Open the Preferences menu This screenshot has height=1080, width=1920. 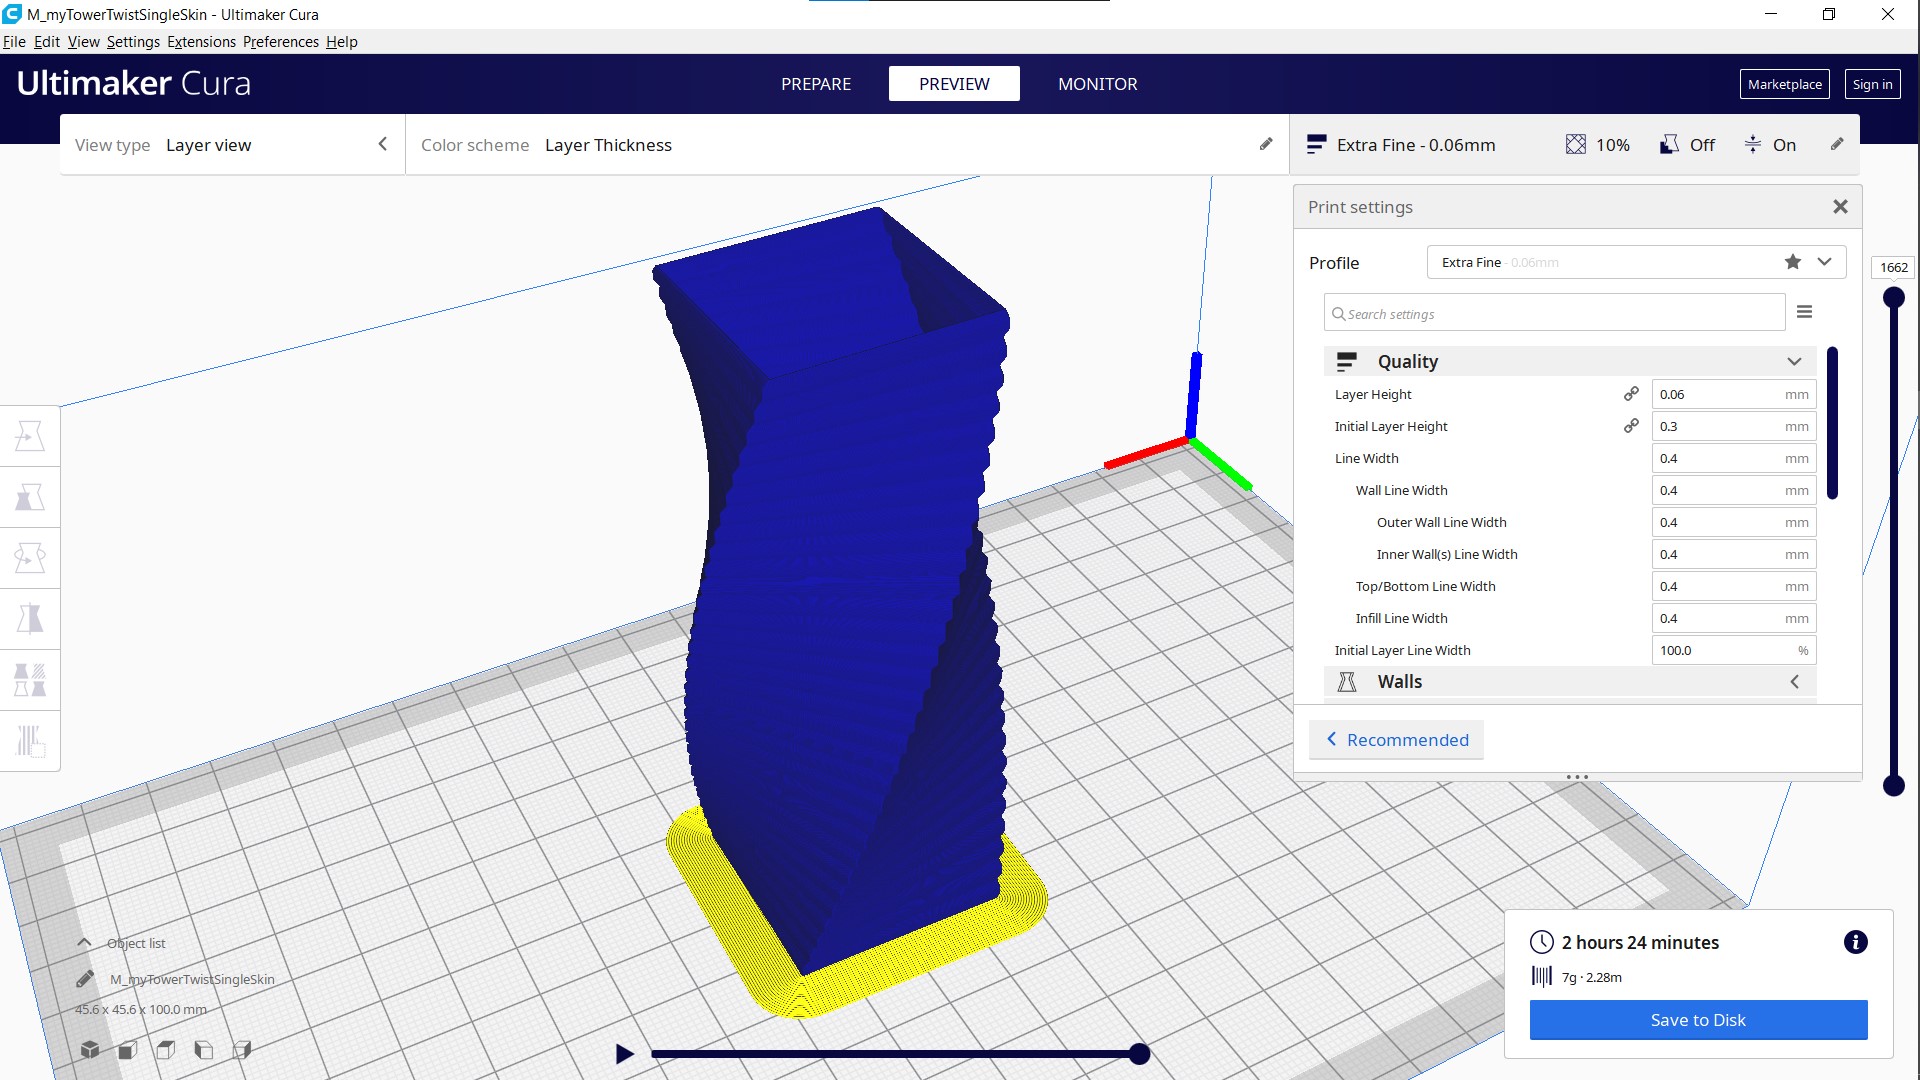pyautogui.click(x=281, y=42)
